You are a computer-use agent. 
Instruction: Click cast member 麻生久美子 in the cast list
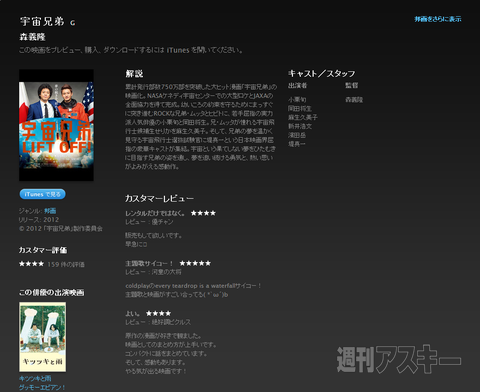tap(303, 117)
